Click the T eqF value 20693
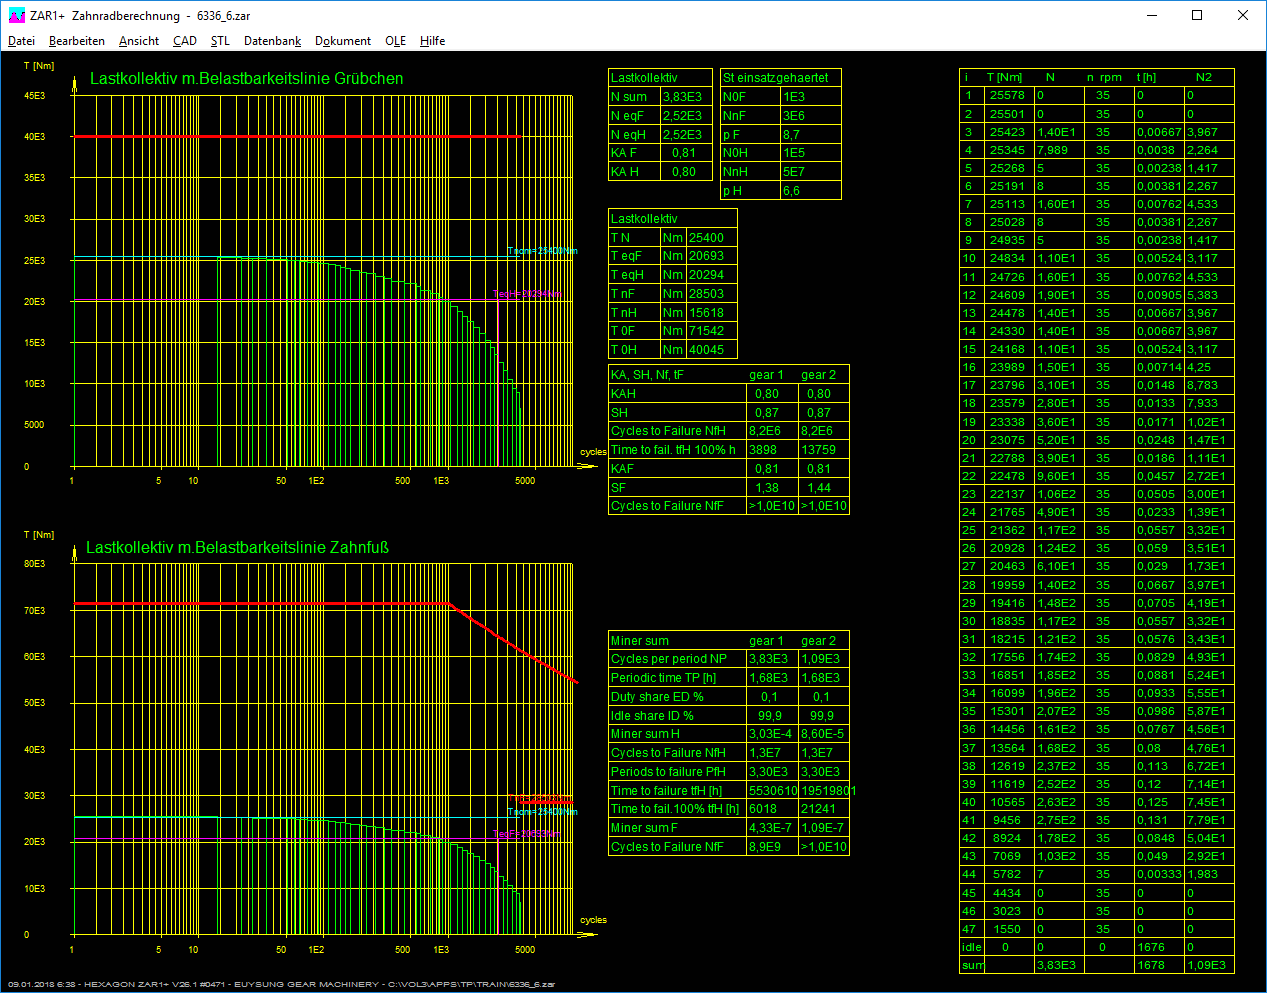The image size is (1267, 993). (706, 256)
